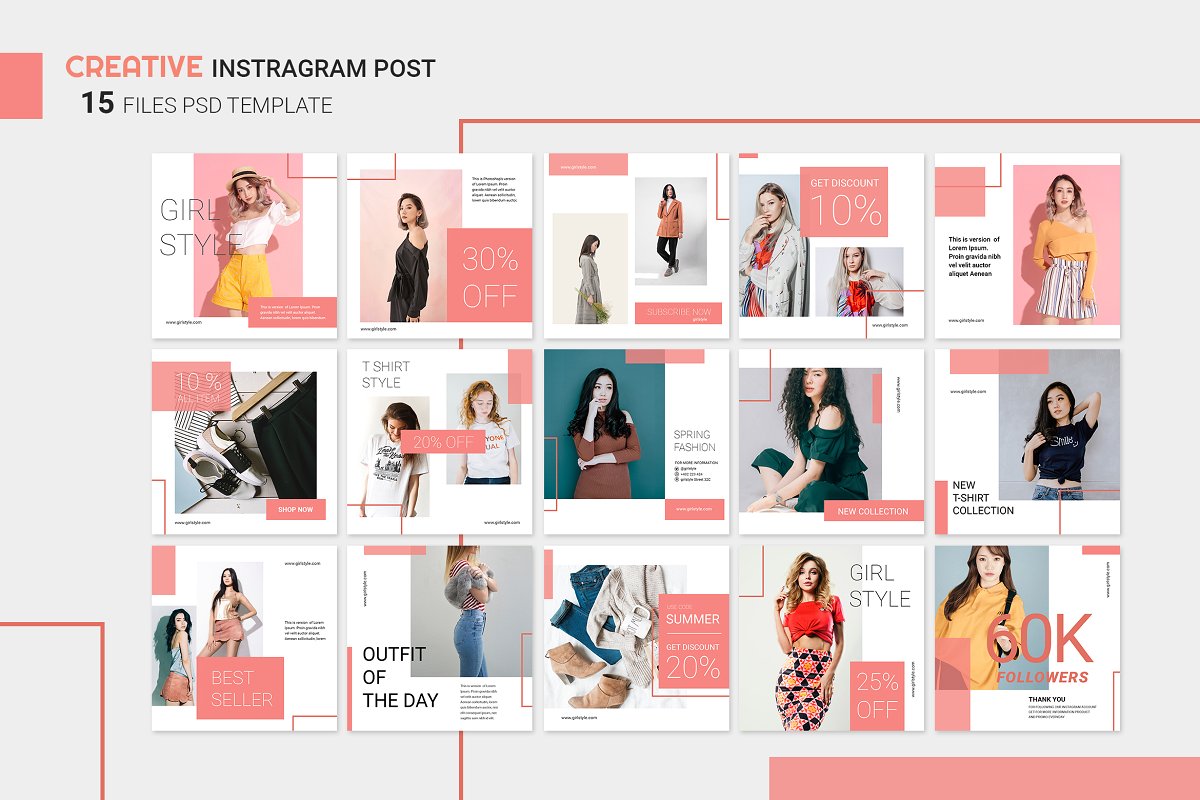Image resolution: width=1200 pixels, height=800 pixels.
Task: Click 'GIRL STYLE' text above the 25% OFF box
Action: coord(880,586)
